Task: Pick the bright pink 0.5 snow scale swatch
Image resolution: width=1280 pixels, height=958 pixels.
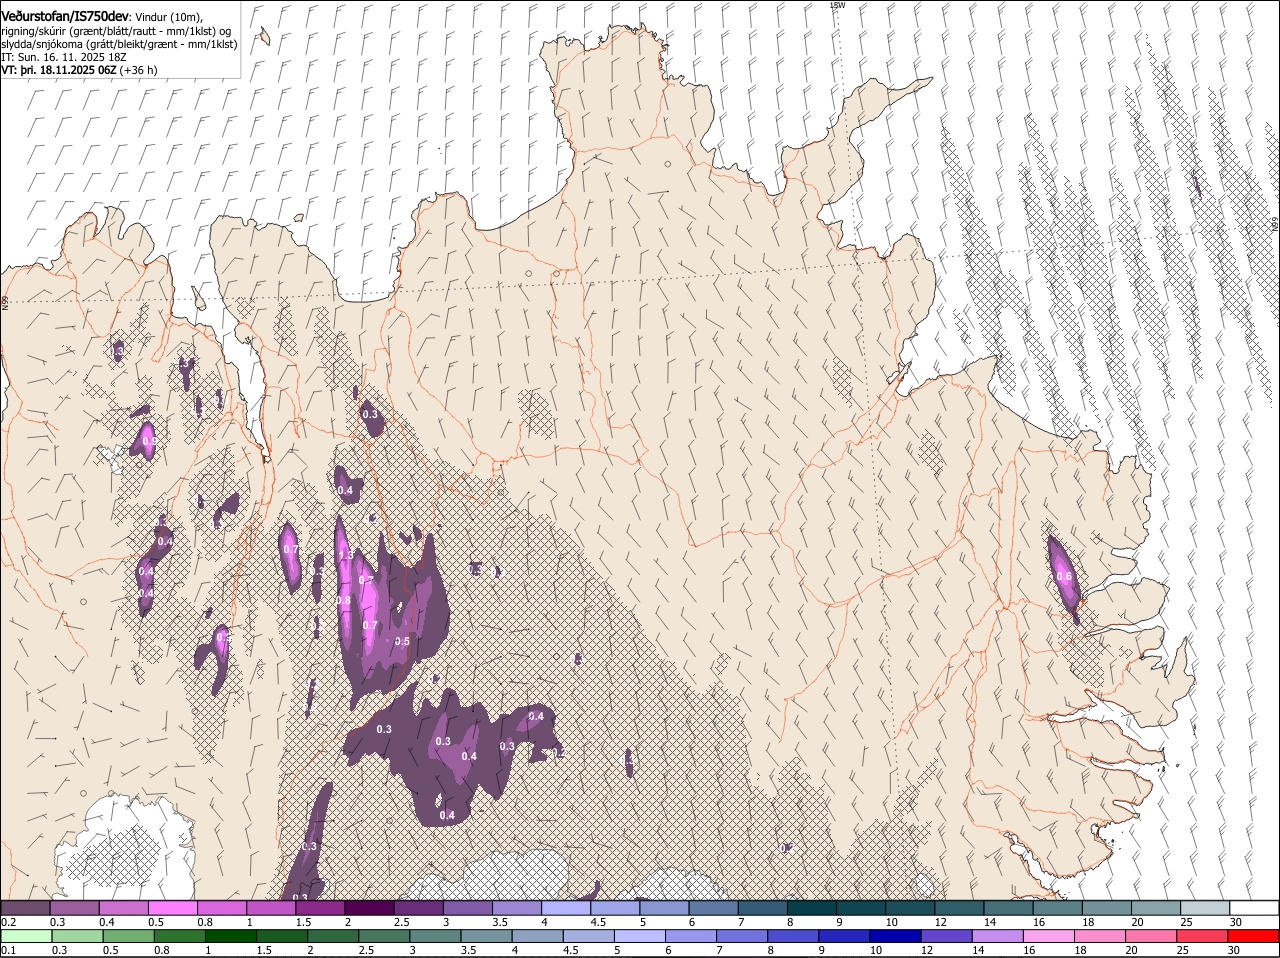Action: (x=172, y=908)
